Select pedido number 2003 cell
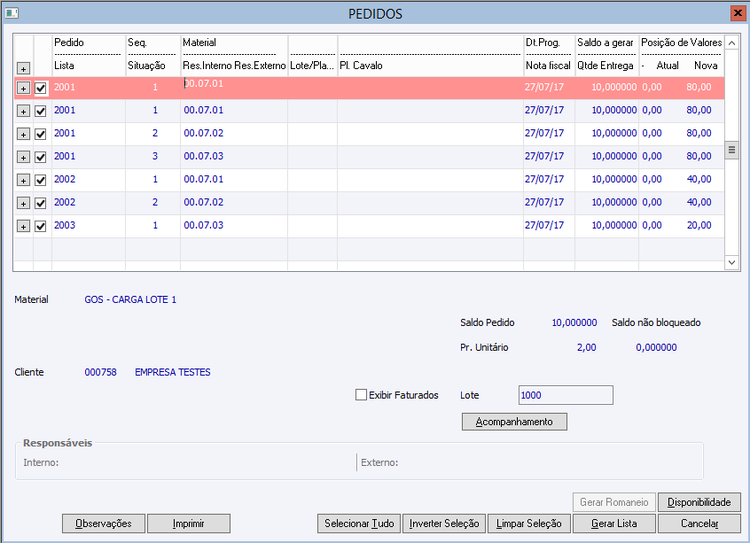Image resolution: width=750 pixels, height=543 pixels. click(65, 225)
